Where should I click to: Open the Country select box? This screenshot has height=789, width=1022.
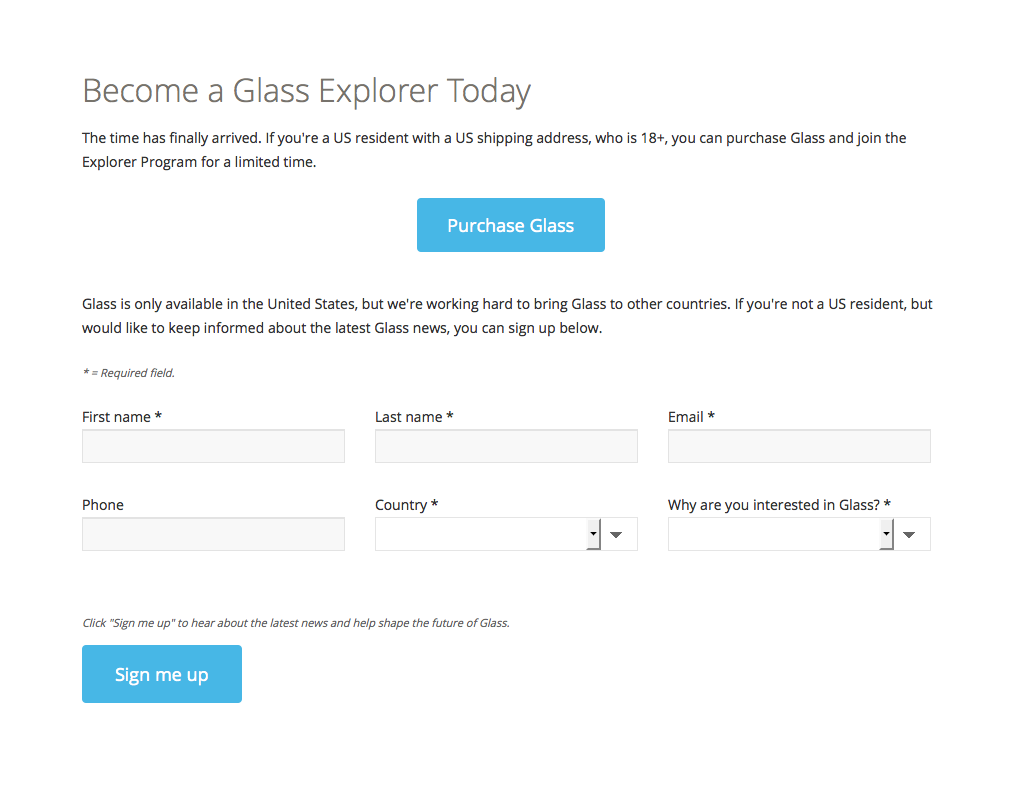pyautogui.click(x=481, y=534)
